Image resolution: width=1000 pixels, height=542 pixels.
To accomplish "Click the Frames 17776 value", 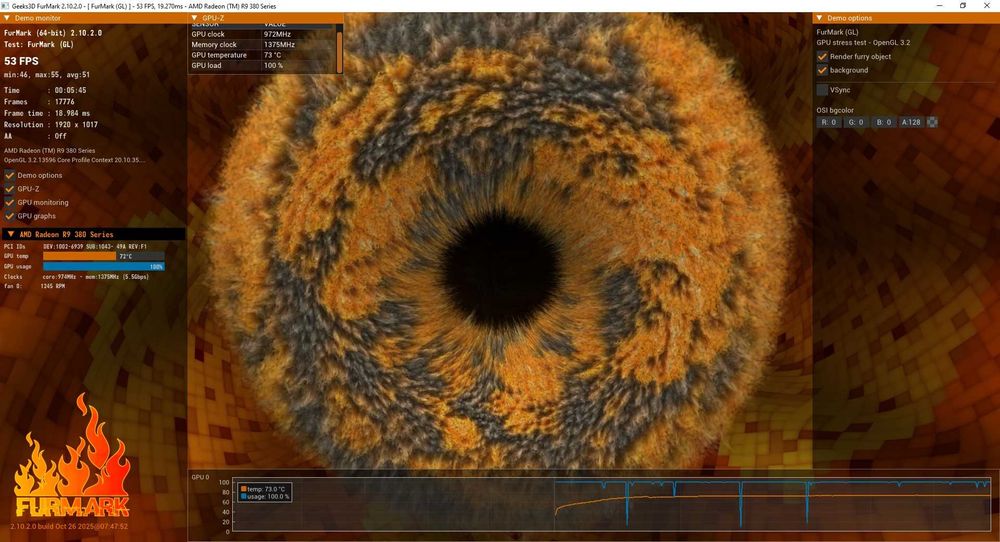I will point(64,101).
